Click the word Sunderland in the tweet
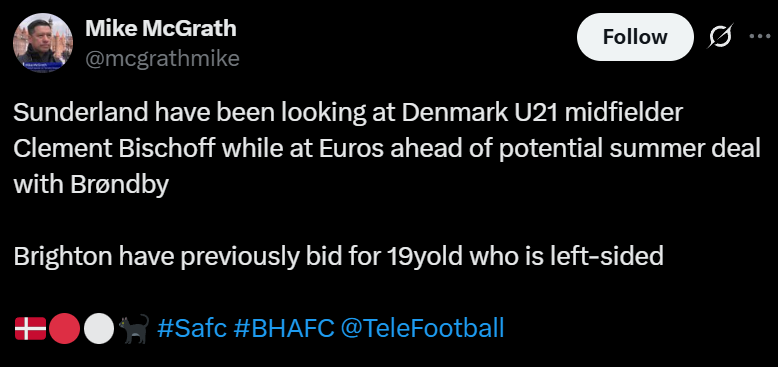 click(81, 113)
